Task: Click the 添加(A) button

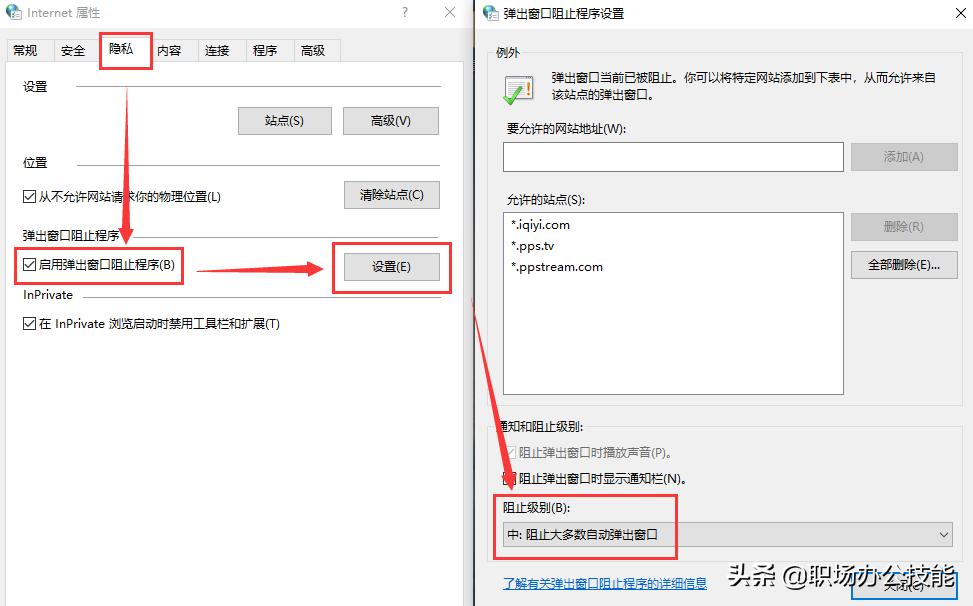Action: [x=903, y=157]
